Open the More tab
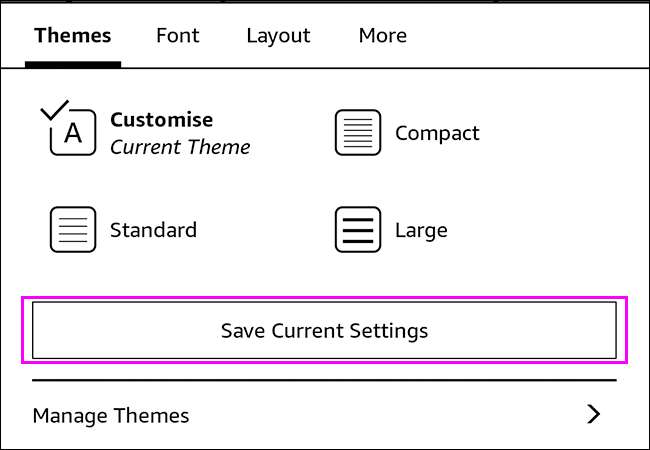The width and height of the screenshot is (650, 450). (382, 35)
